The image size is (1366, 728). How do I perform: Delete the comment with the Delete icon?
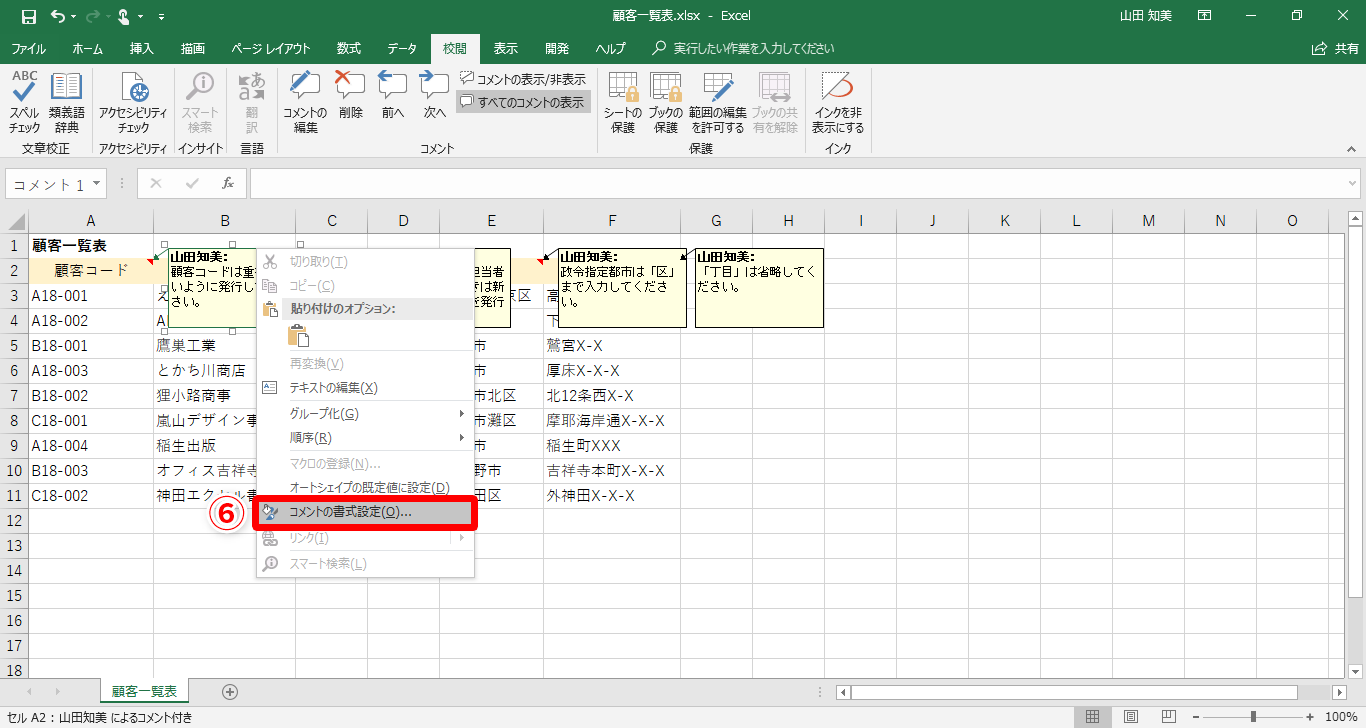[x=350, y=96]
